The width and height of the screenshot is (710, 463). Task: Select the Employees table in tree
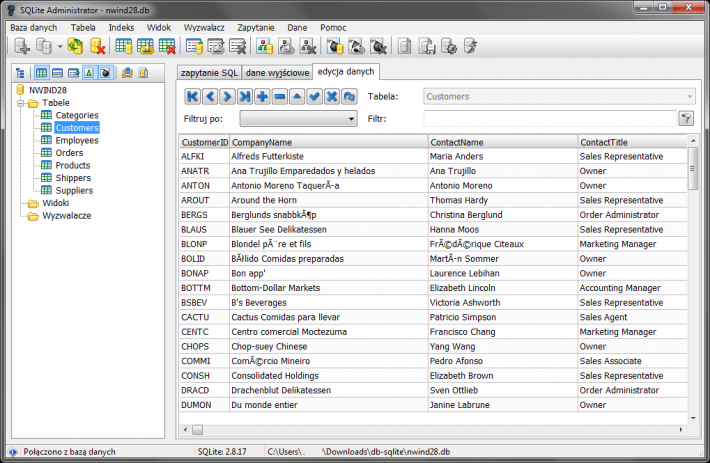point(77,140)
